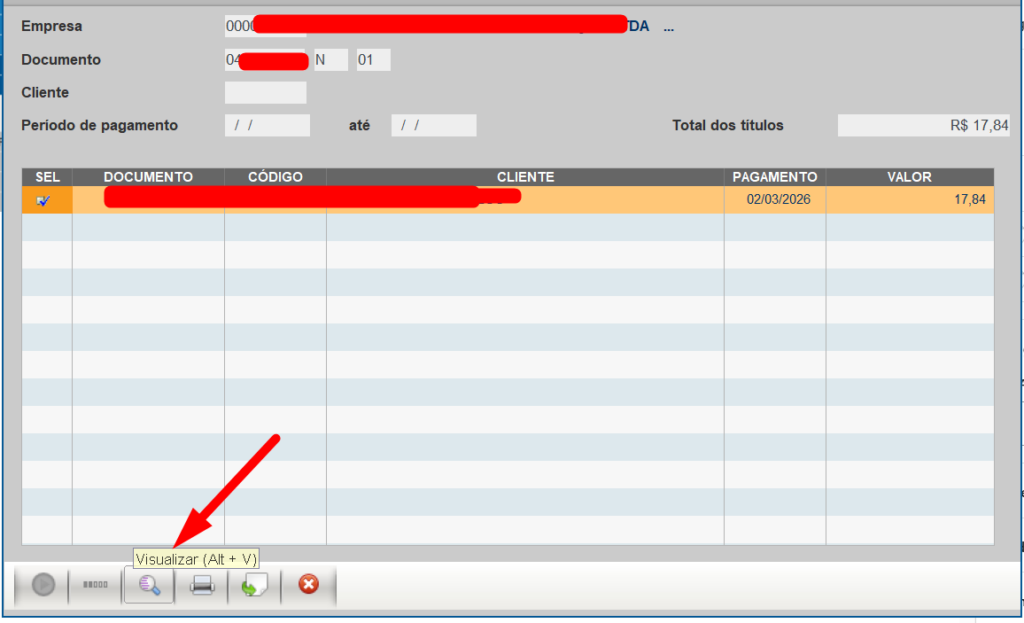This screenshot has width=1024, height=623.
Task: Click the dotted progress bar icon
Action: tap(95, 586)
